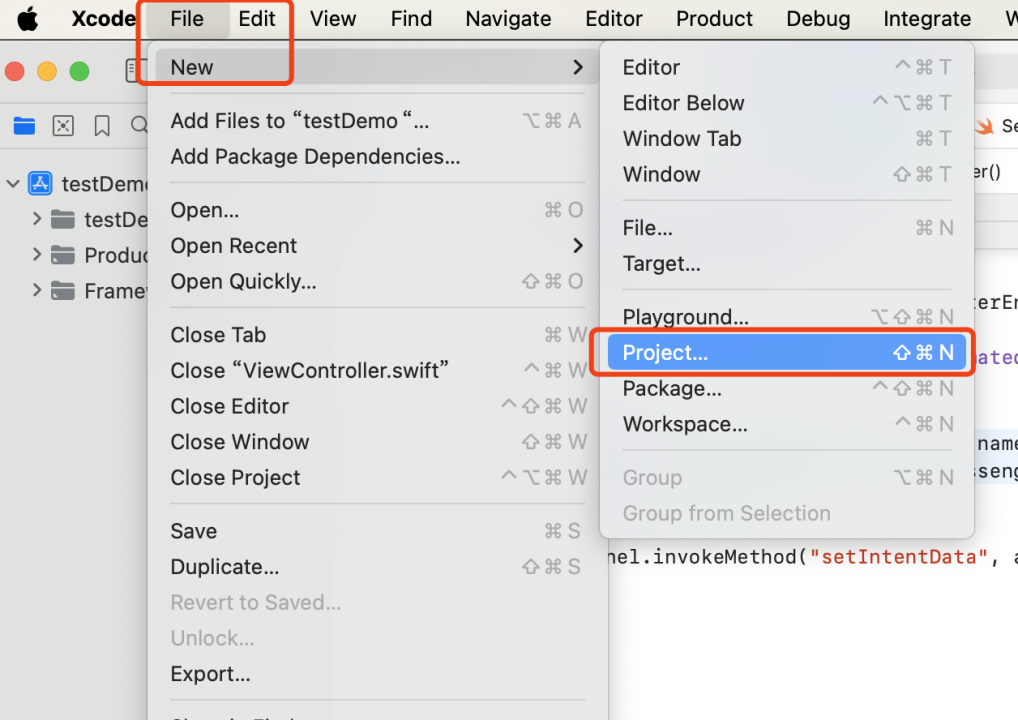Open the View menu
Image resolution: width=1018 pixels, height=720 pixels.
(333, 19)
